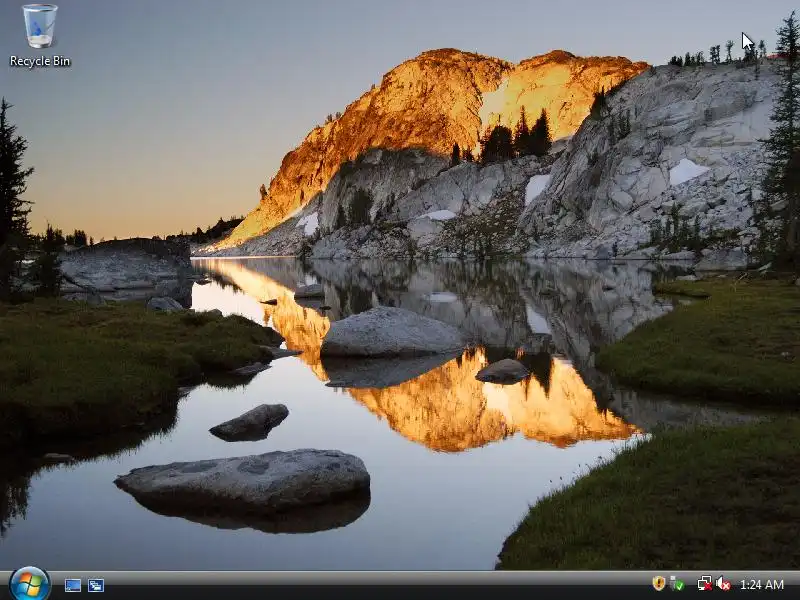Screen dimensions: 800x600
Task: Click the 1:24 AM taskbar clock
Action: 762,584
